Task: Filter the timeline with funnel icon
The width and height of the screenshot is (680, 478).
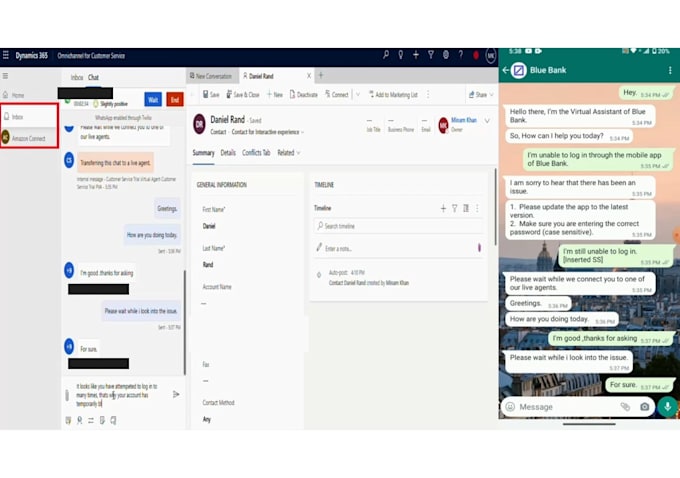Action: pyautogui.click(x=454, y=209)
